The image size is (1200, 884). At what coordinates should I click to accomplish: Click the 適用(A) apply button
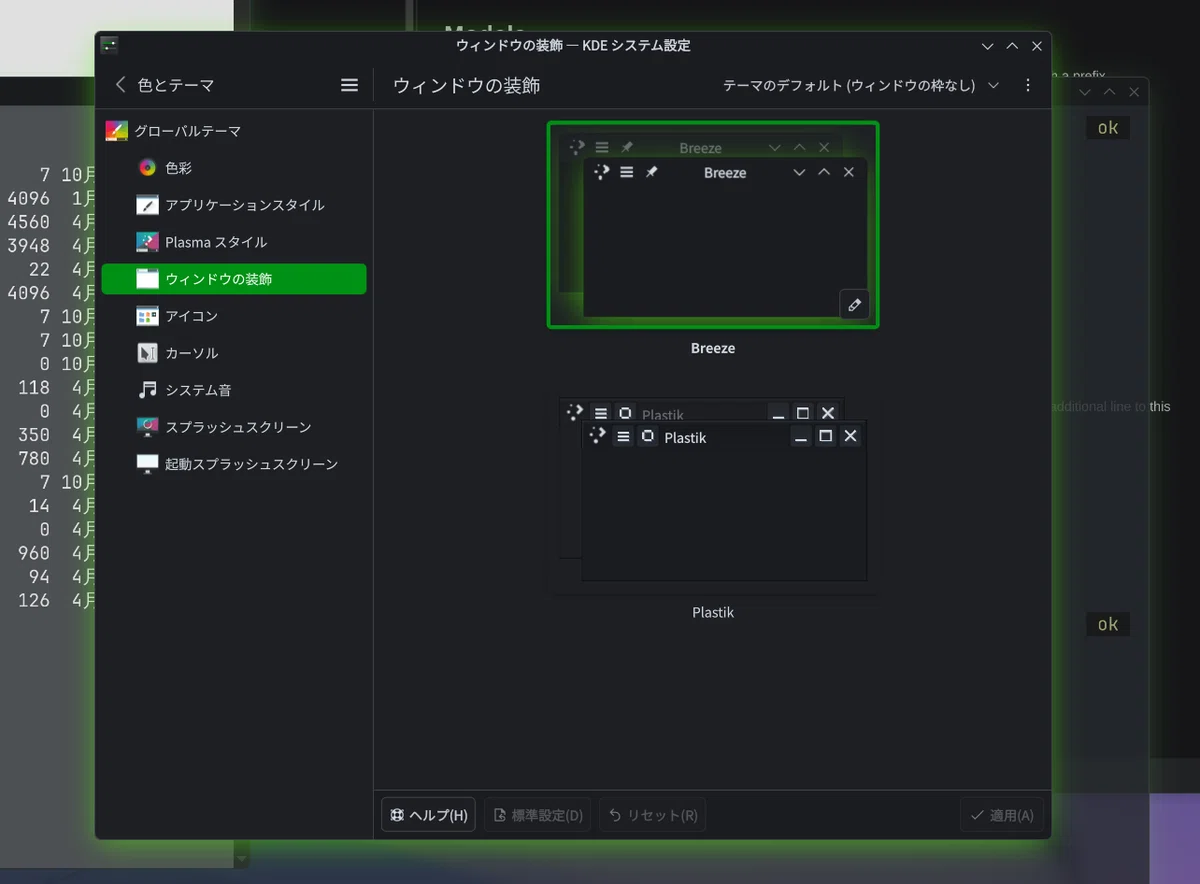(x=1002, y=814)
